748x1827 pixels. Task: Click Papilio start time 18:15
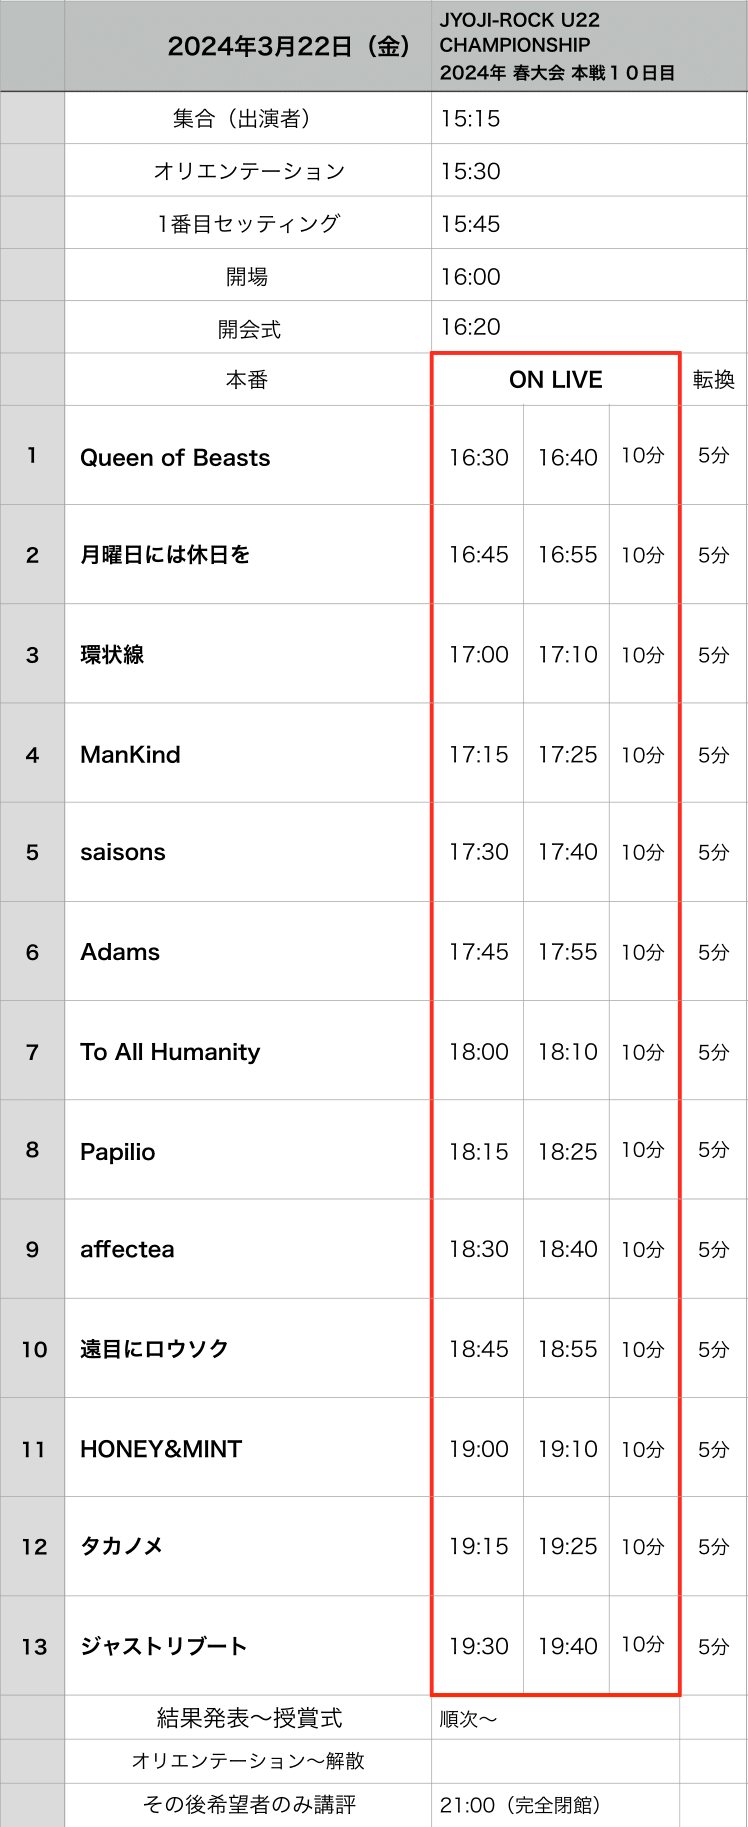(478, 1151)
